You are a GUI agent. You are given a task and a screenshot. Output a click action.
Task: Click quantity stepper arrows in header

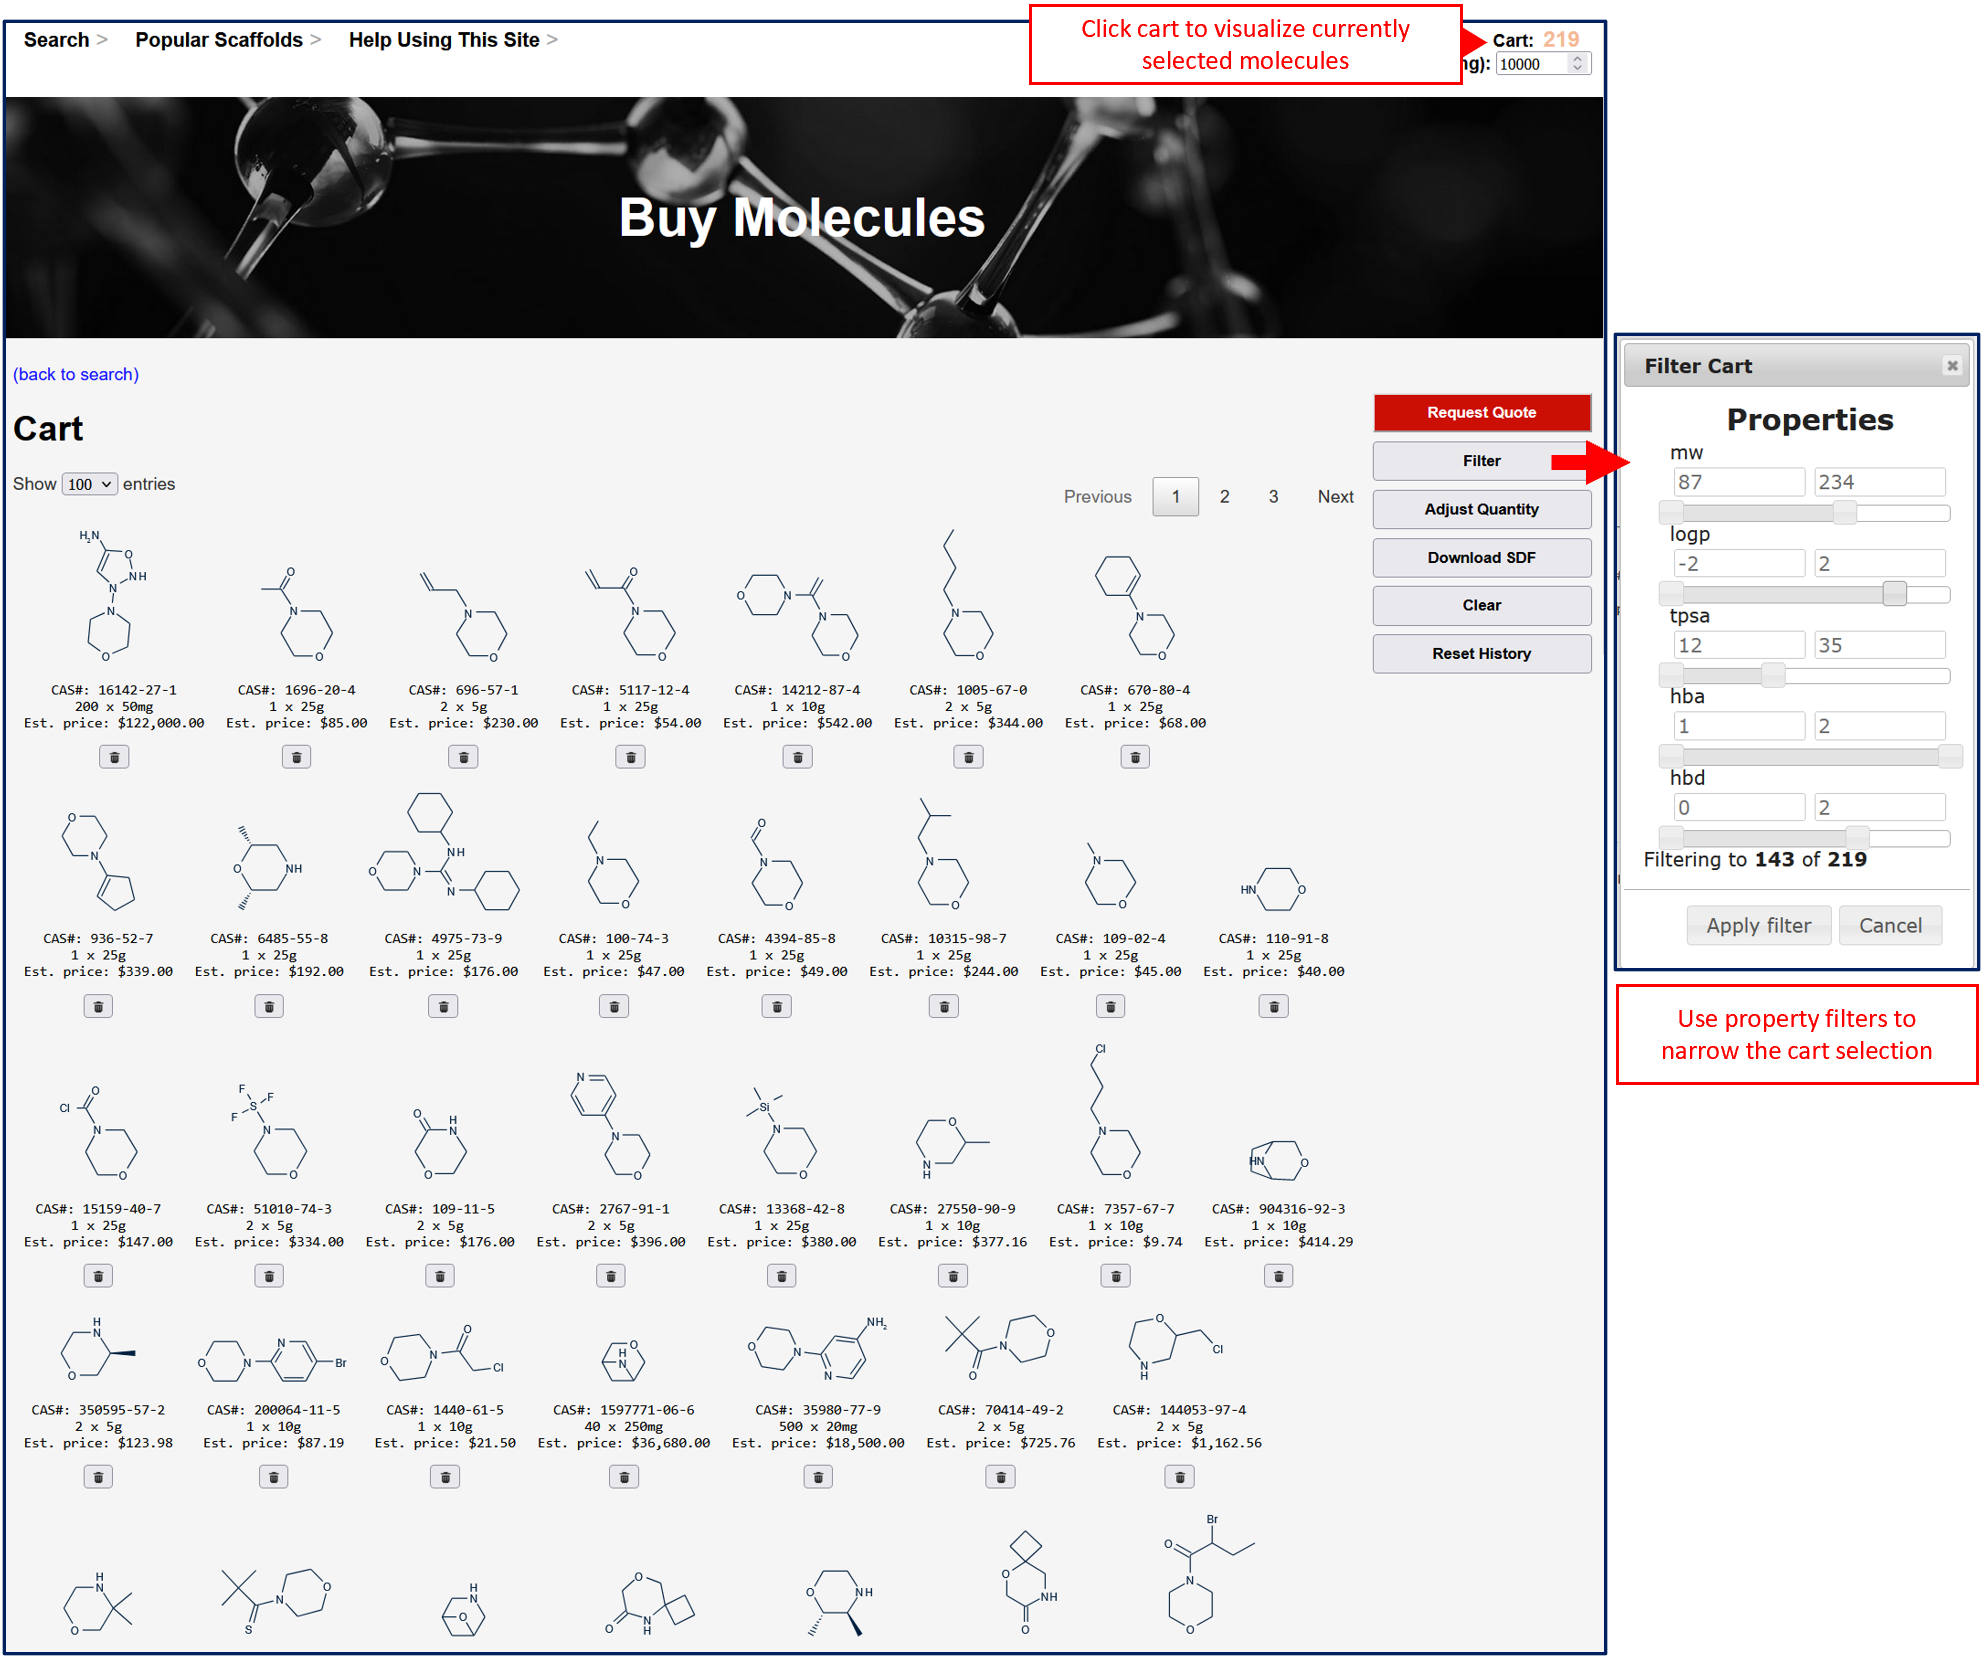pos(1577,63)
